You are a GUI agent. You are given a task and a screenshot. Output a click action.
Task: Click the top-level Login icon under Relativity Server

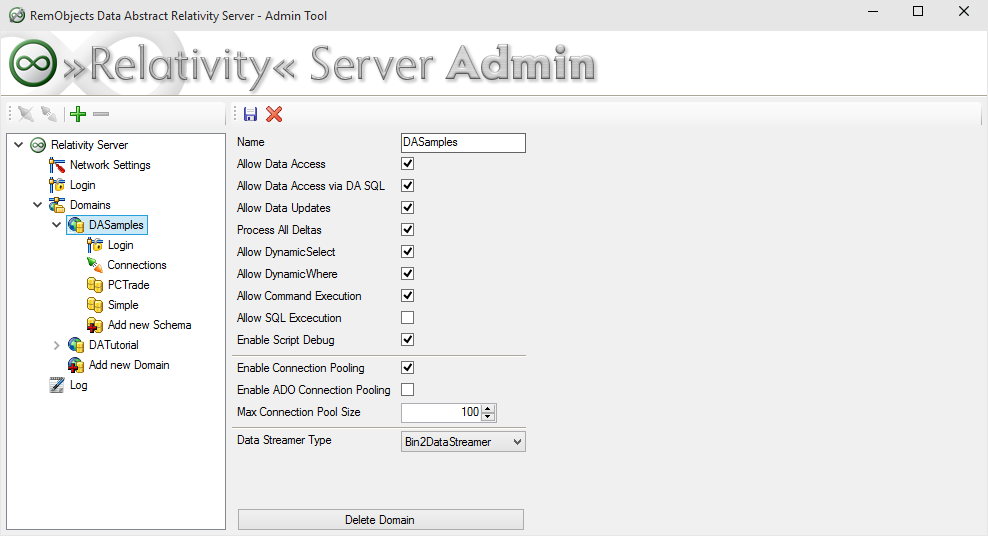(57, 185)
